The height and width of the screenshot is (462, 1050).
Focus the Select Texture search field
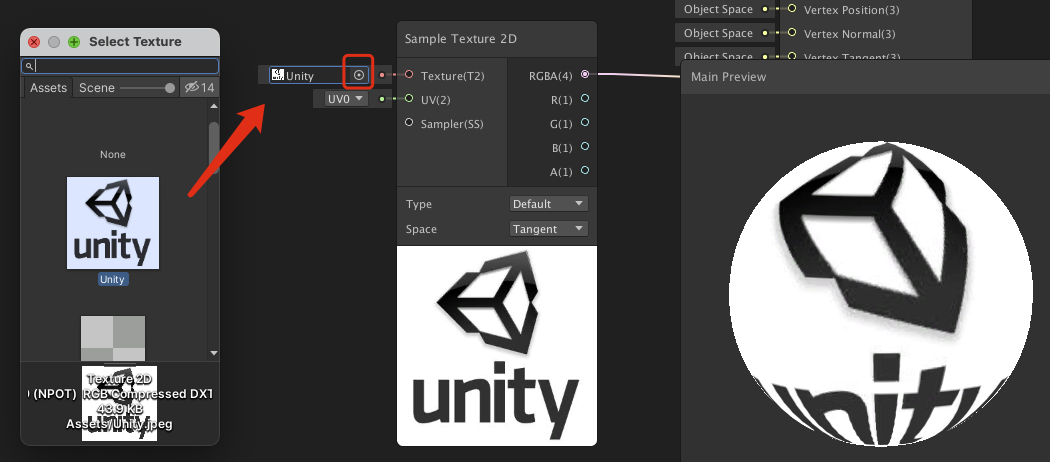tap(121, 66)
